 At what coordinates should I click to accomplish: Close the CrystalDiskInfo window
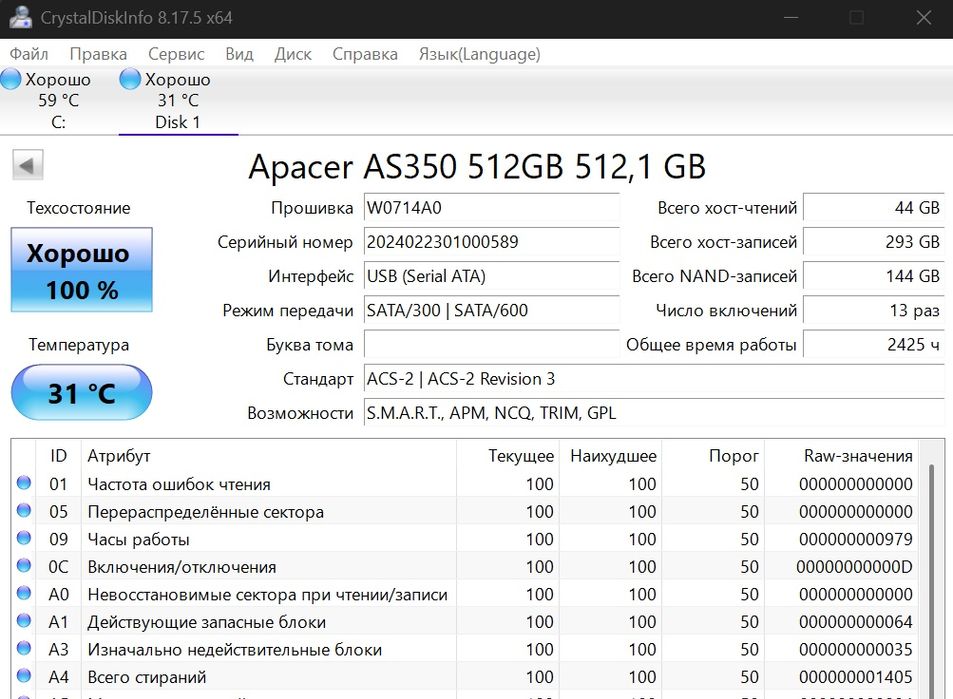[x=924, y=18]
